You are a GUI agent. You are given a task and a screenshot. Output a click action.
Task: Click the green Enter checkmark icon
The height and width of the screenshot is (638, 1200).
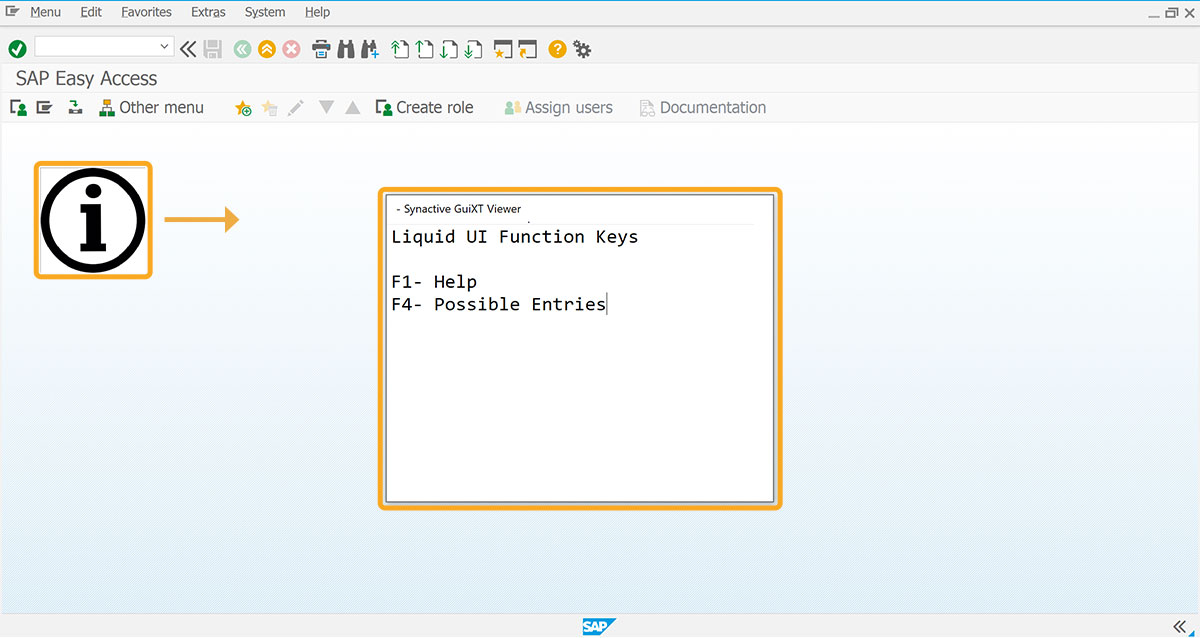tap(17, 48)
